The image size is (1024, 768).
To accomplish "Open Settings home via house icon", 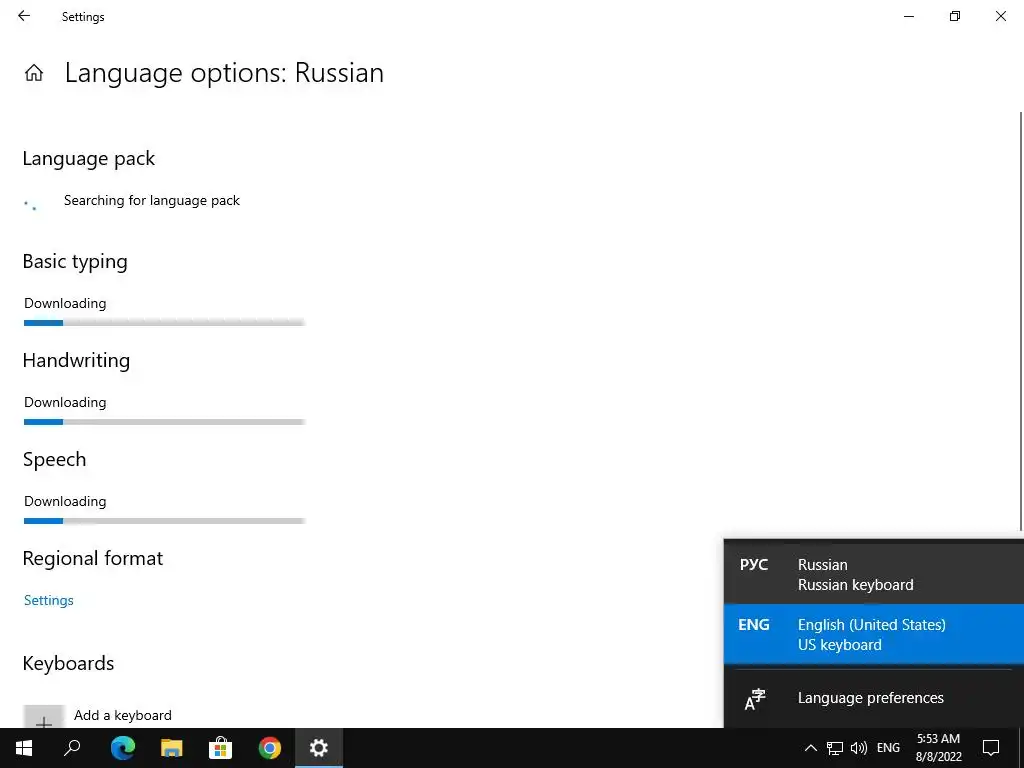I will pyautogui.click(x=34, y=72).
